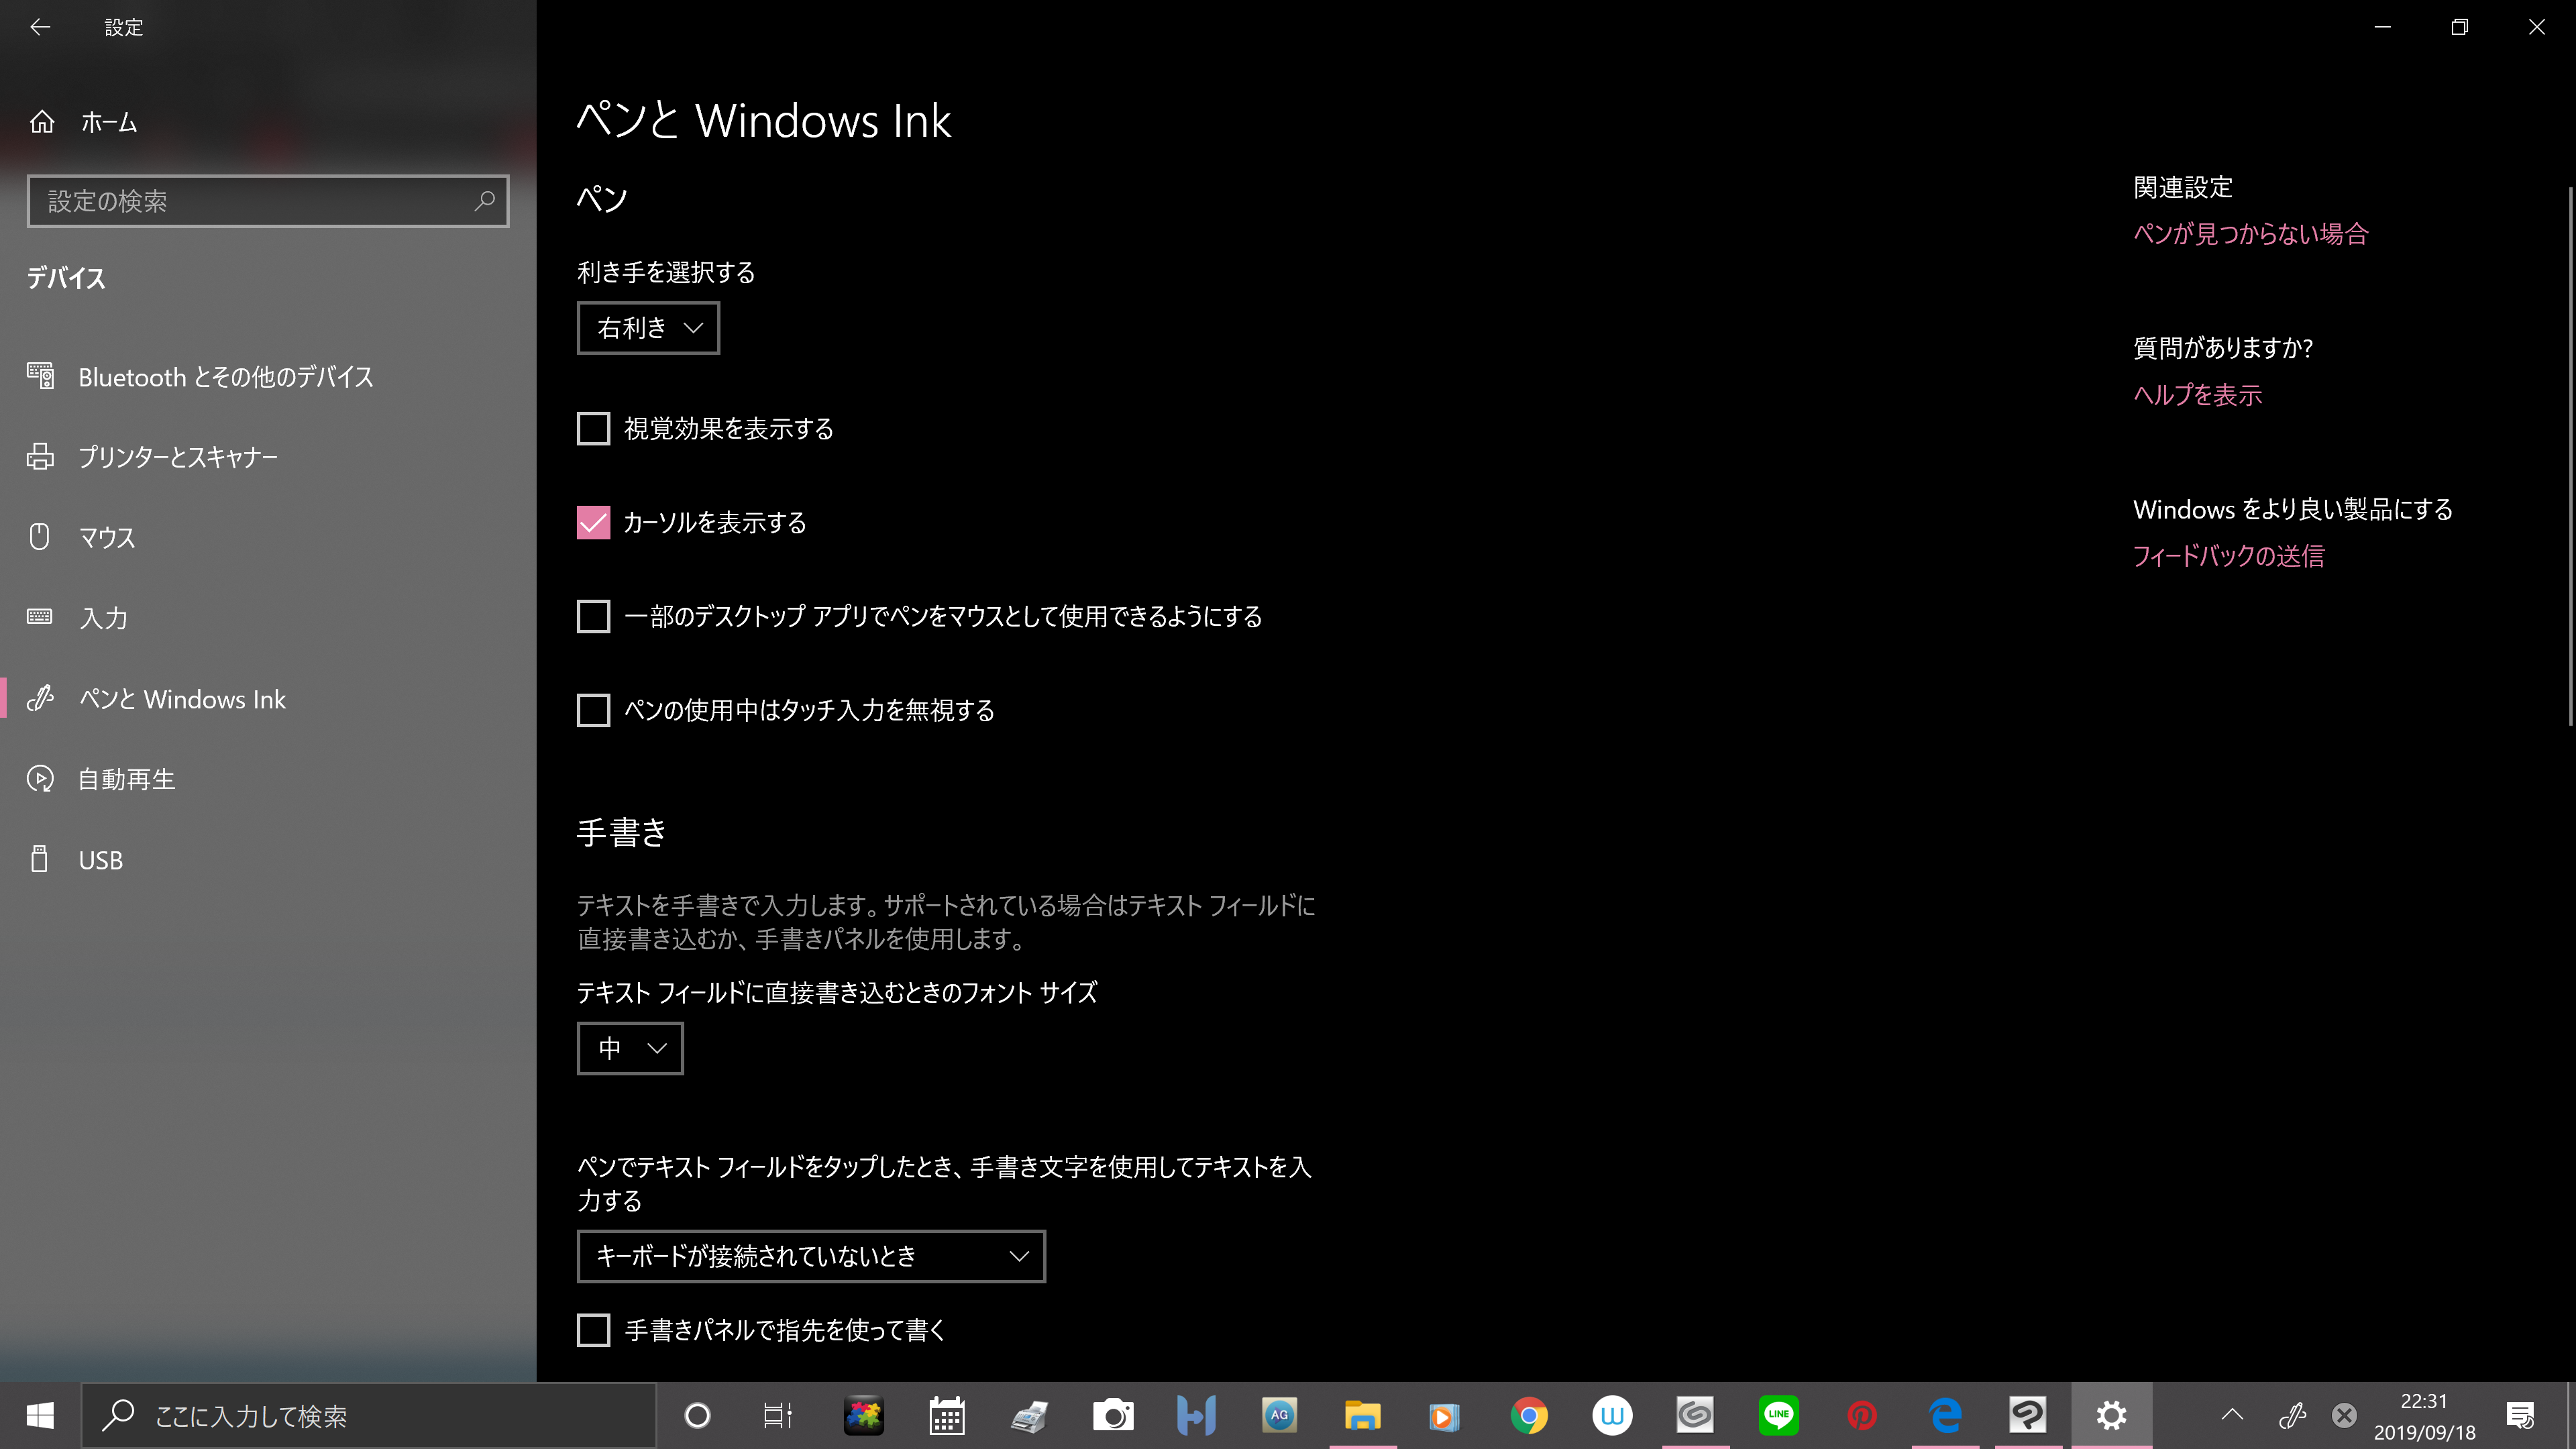This screenshot has width=2576, height=1449.
Task: Enable 視覚効果を表示する checkbox
Action: pos(593,429)
